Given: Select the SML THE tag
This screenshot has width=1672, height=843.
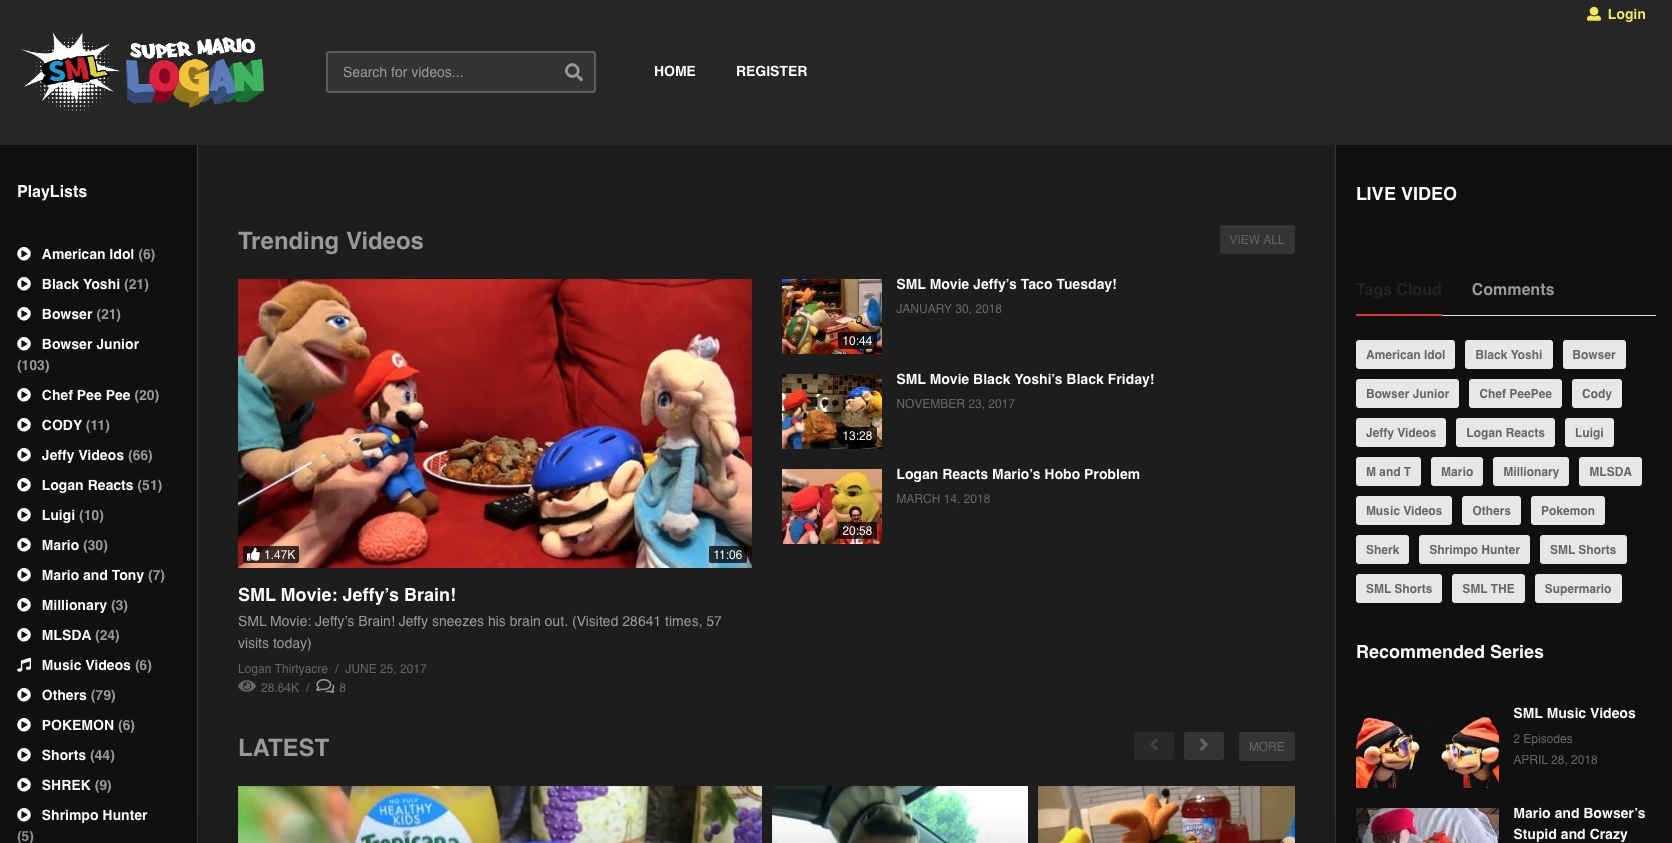Looking at the screenshot, I should coord(1488,589).
